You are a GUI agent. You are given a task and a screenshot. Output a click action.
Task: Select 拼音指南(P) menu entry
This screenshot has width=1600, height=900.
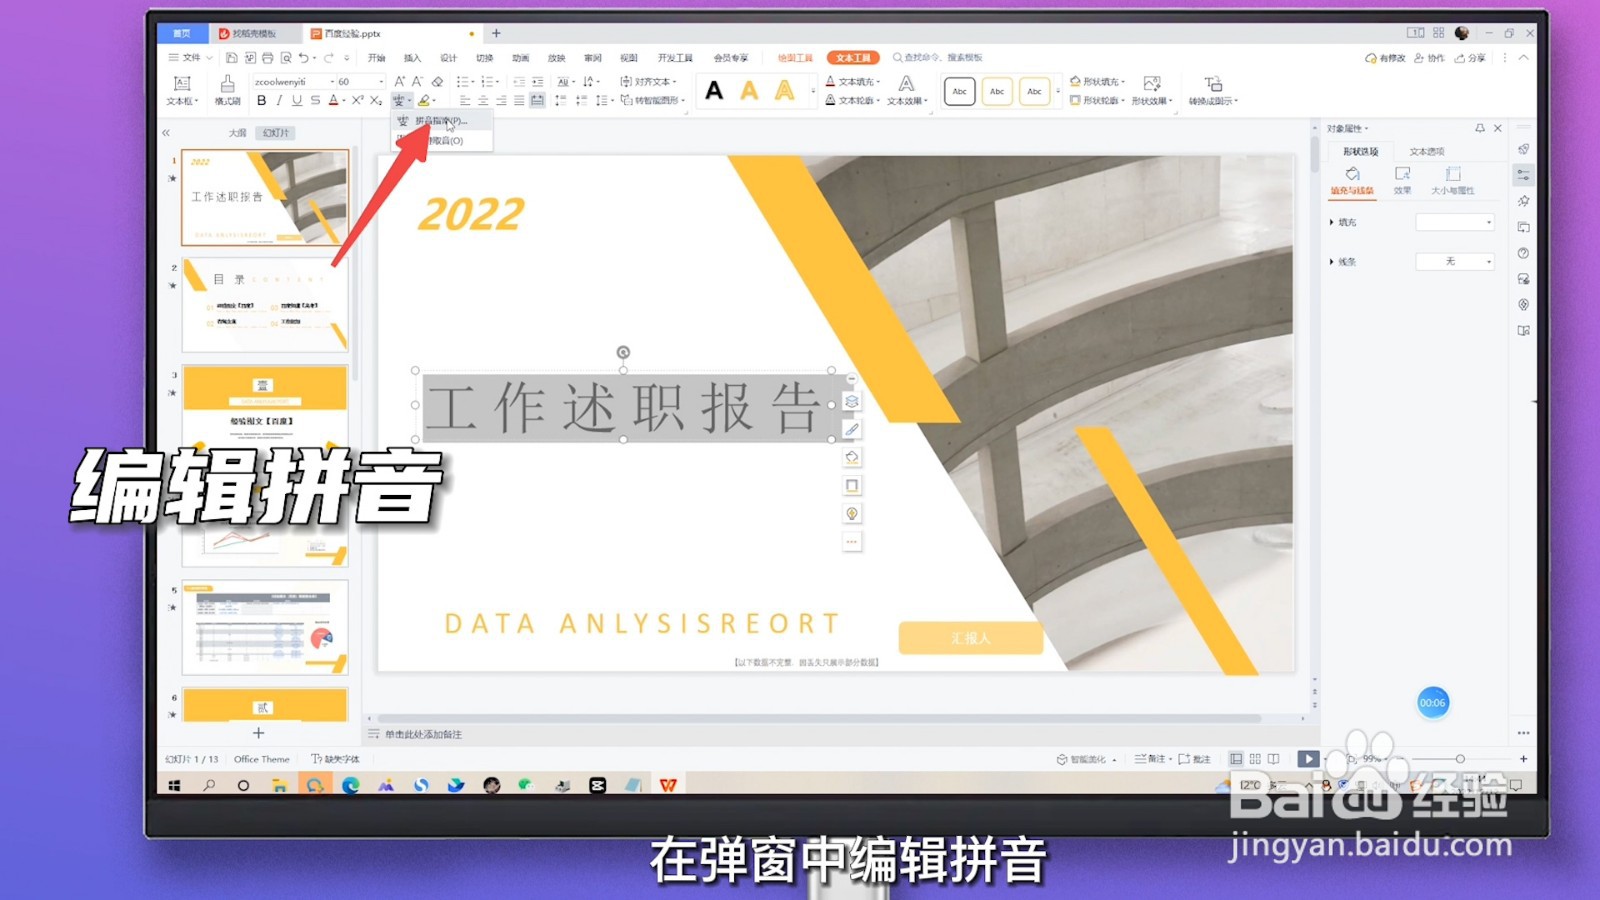pos(440,121)
